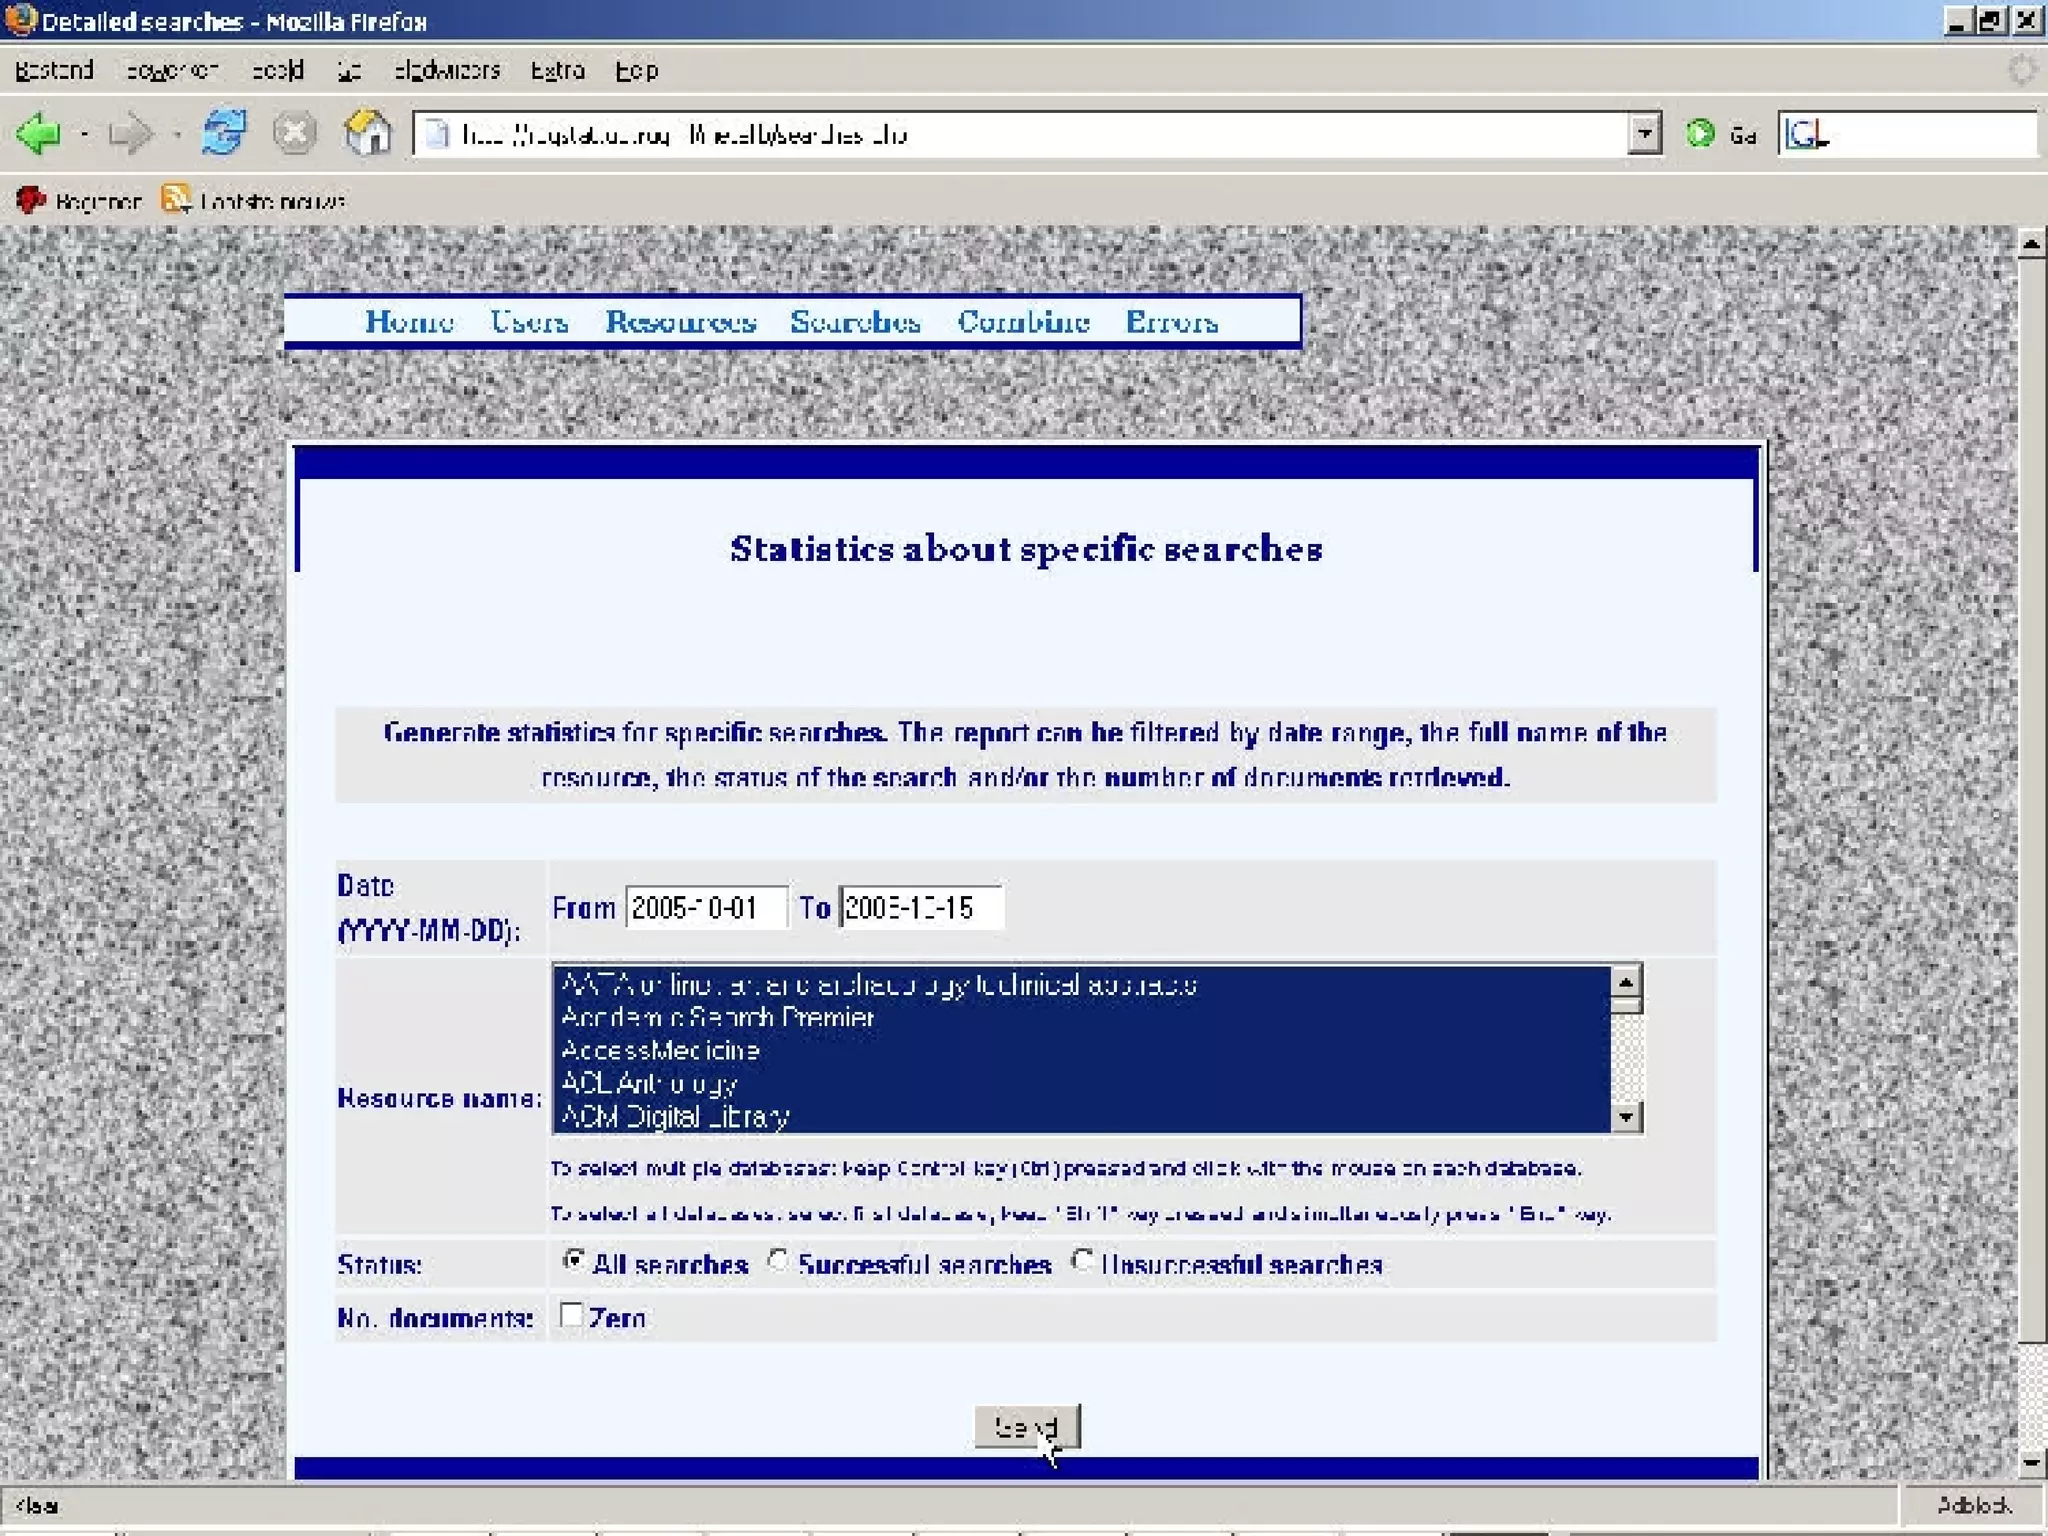
Task: Open the Back button history dropdown arrow
Action: (85, 133)
